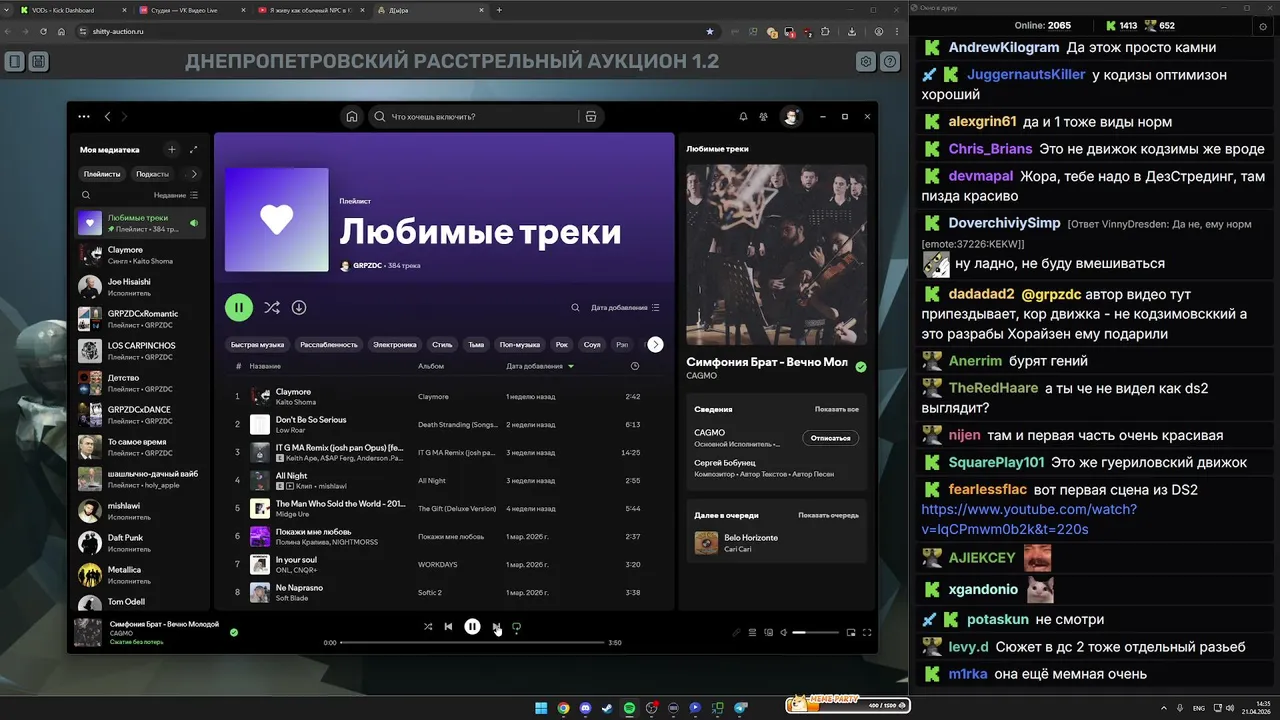Open Friend Activity icon in Spotify

click(x=764, y=117)
